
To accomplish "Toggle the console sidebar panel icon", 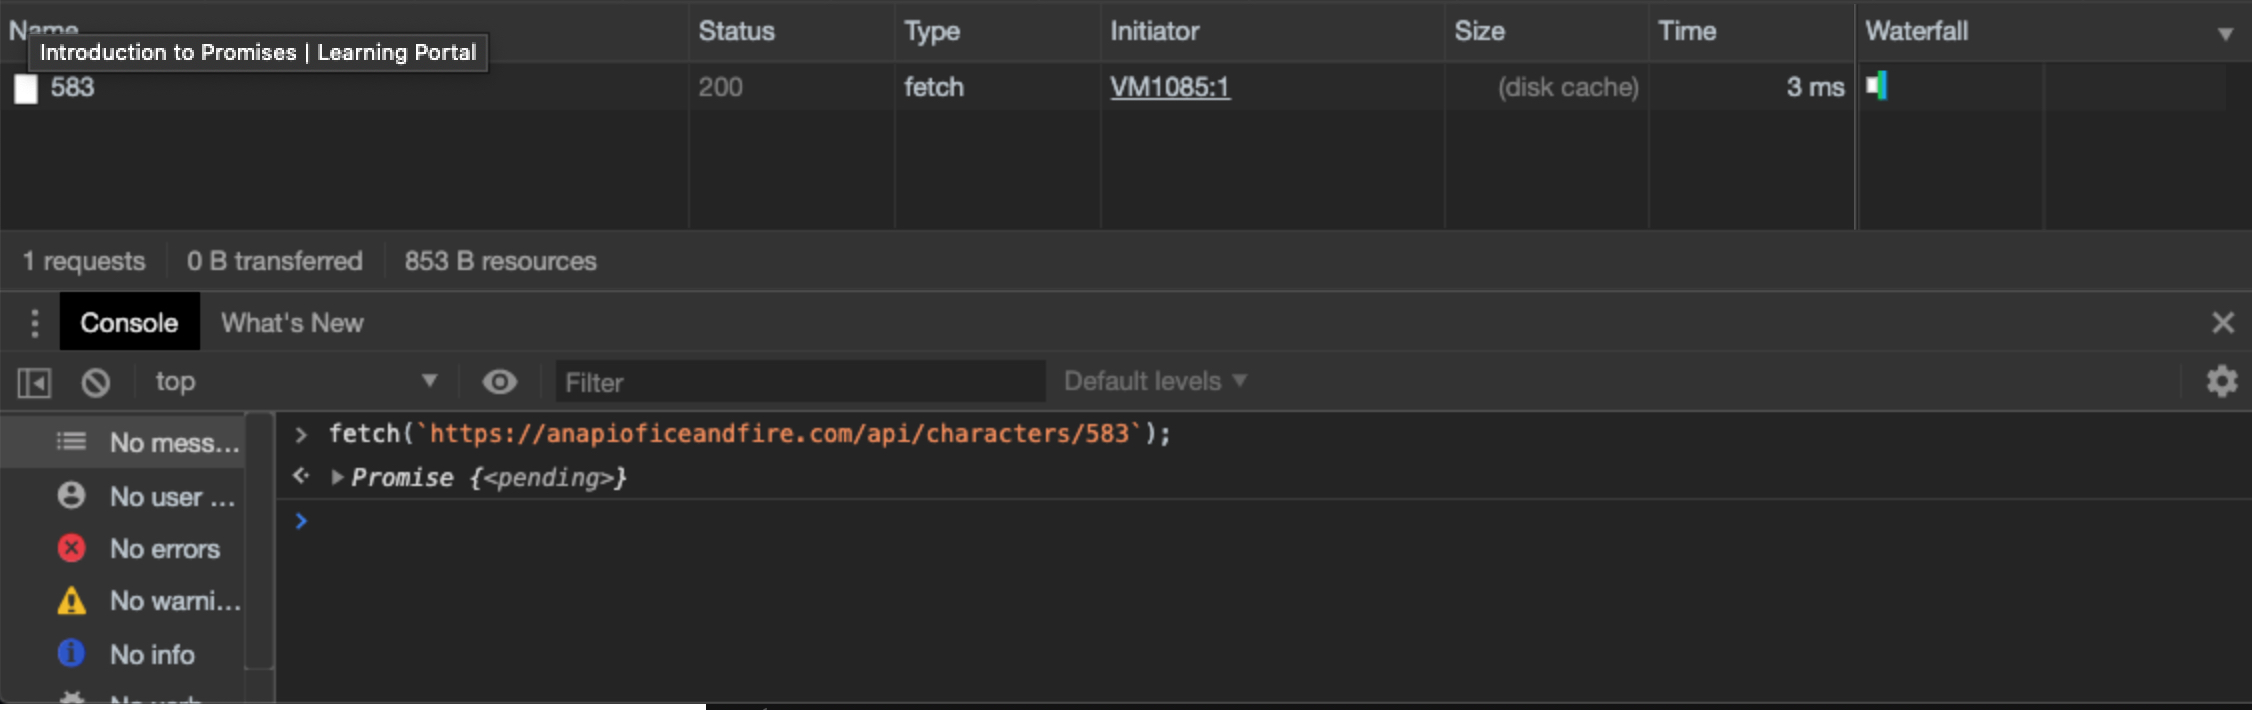I will (x=34, y=382).
